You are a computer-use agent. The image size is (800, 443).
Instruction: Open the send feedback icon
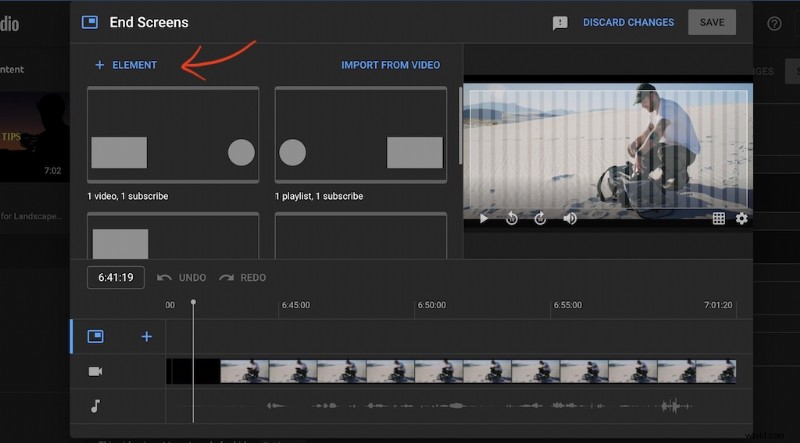[x=560, y=23]
